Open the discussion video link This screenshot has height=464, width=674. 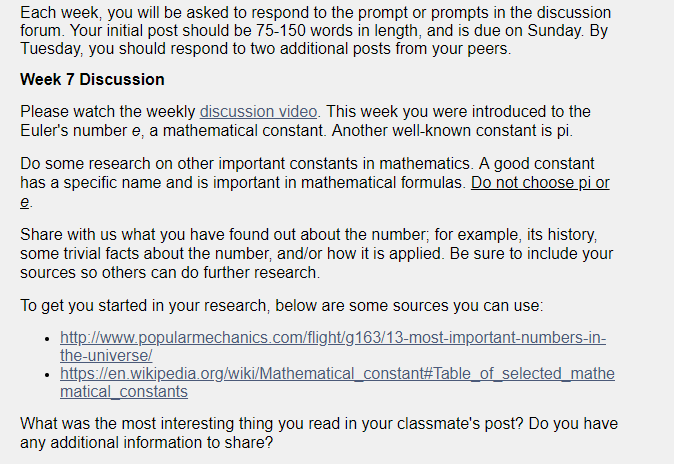pyautogui.click(x=258, y=112)
